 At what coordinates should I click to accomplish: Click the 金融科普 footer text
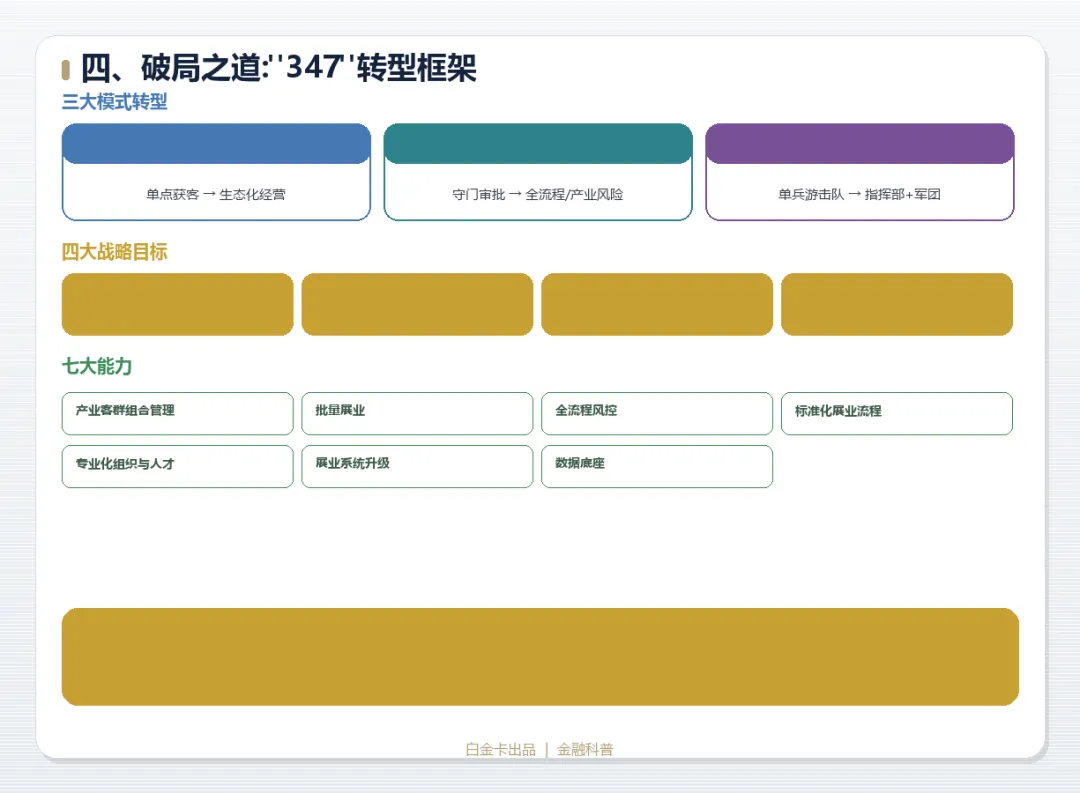point(585,750)
